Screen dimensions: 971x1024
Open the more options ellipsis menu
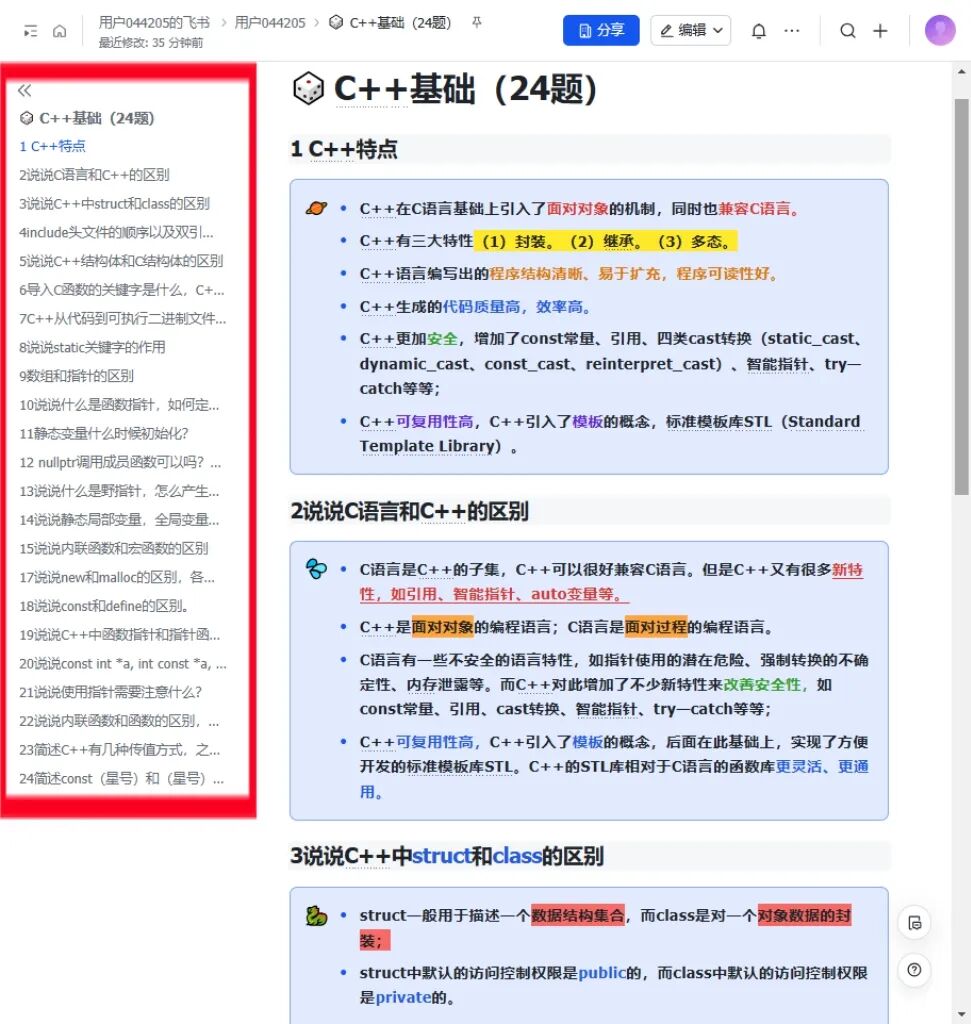[x=791, y=31]
